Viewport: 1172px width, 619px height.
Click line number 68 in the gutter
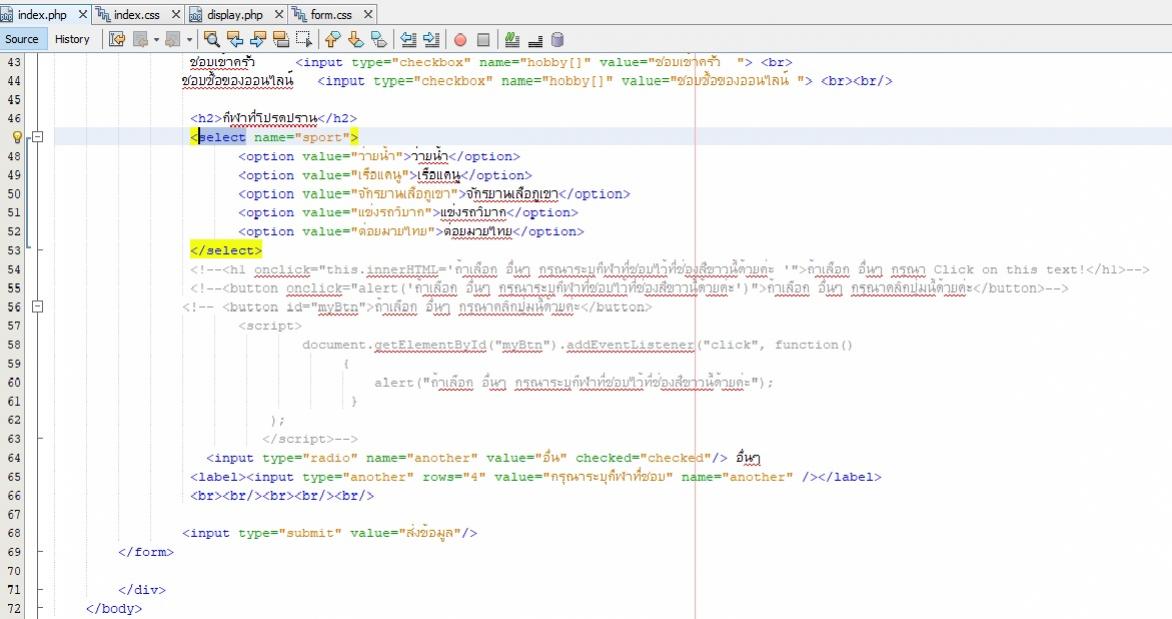click(x=14, y=533)
